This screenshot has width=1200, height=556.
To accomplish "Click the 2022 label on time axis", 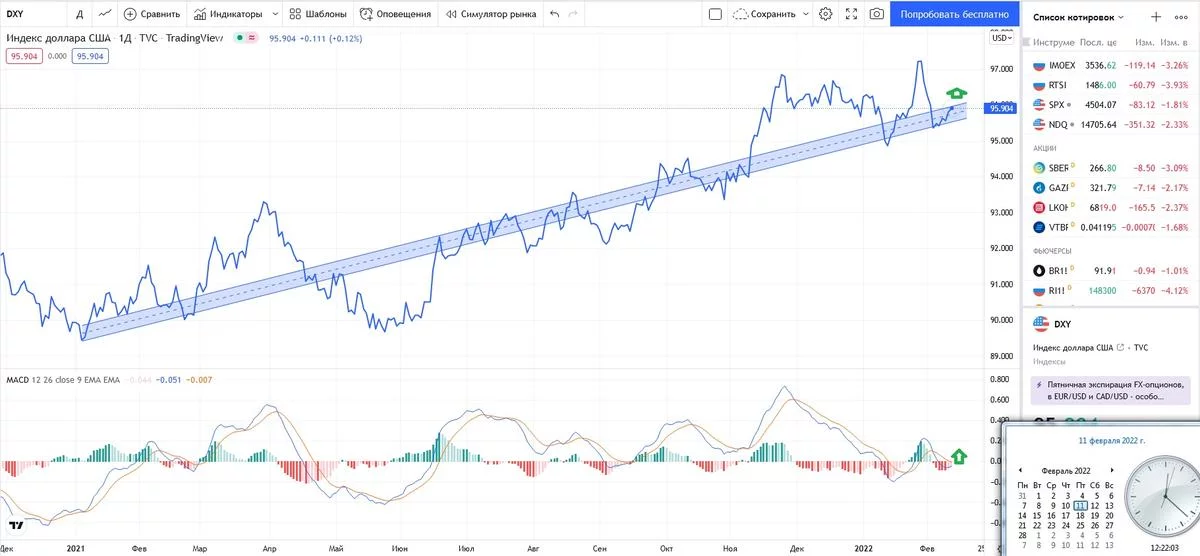I will [x=865, y=549].
